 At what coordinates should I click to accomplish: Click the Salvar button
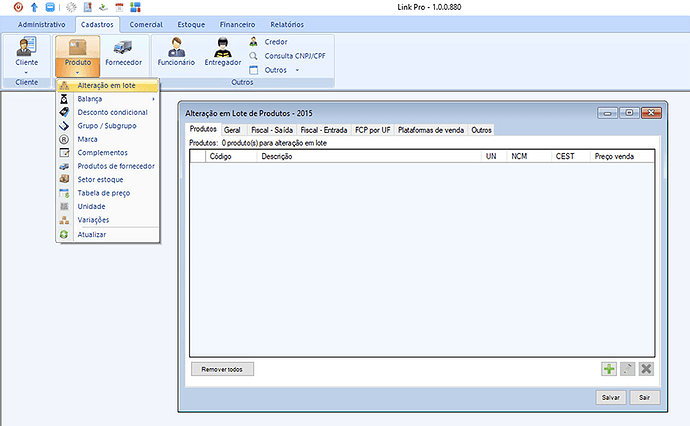coord(611,397)
